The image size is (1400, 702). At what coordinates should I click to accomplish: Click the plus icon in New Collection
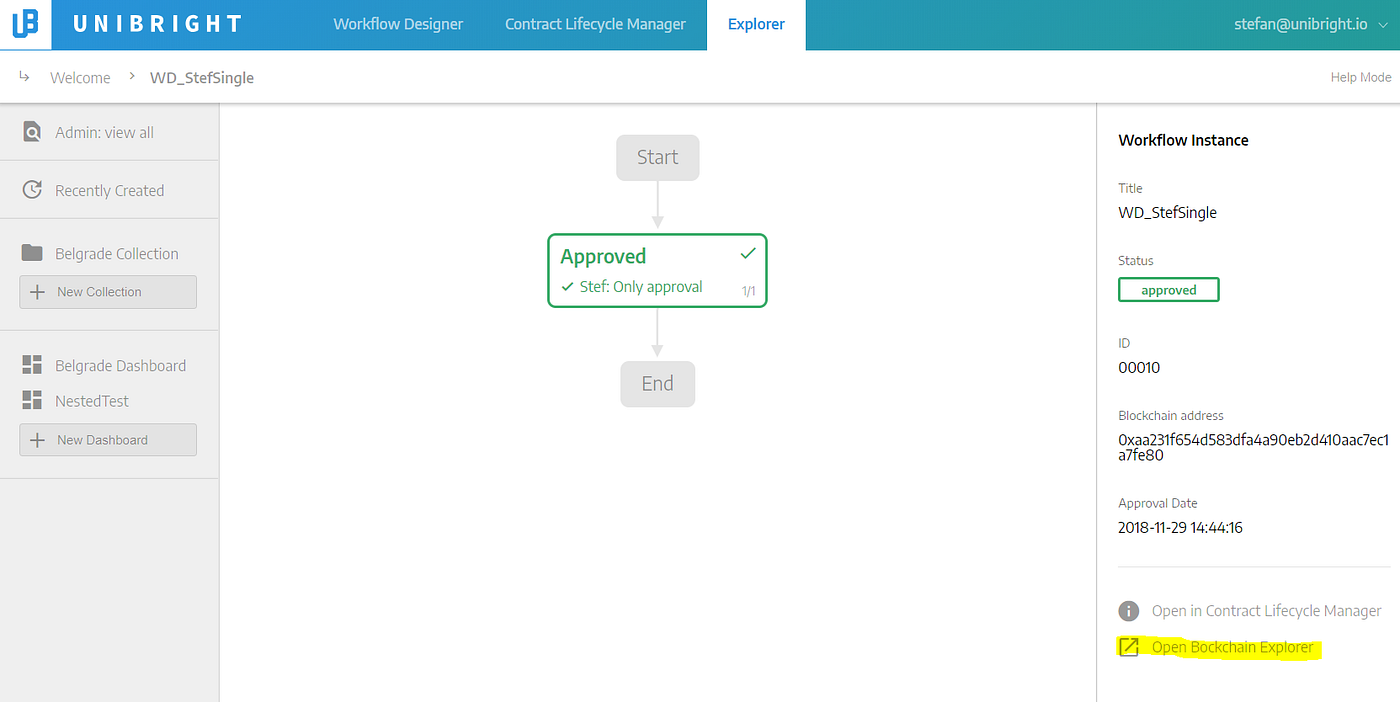pyautogui.click(x=38, y=292)
